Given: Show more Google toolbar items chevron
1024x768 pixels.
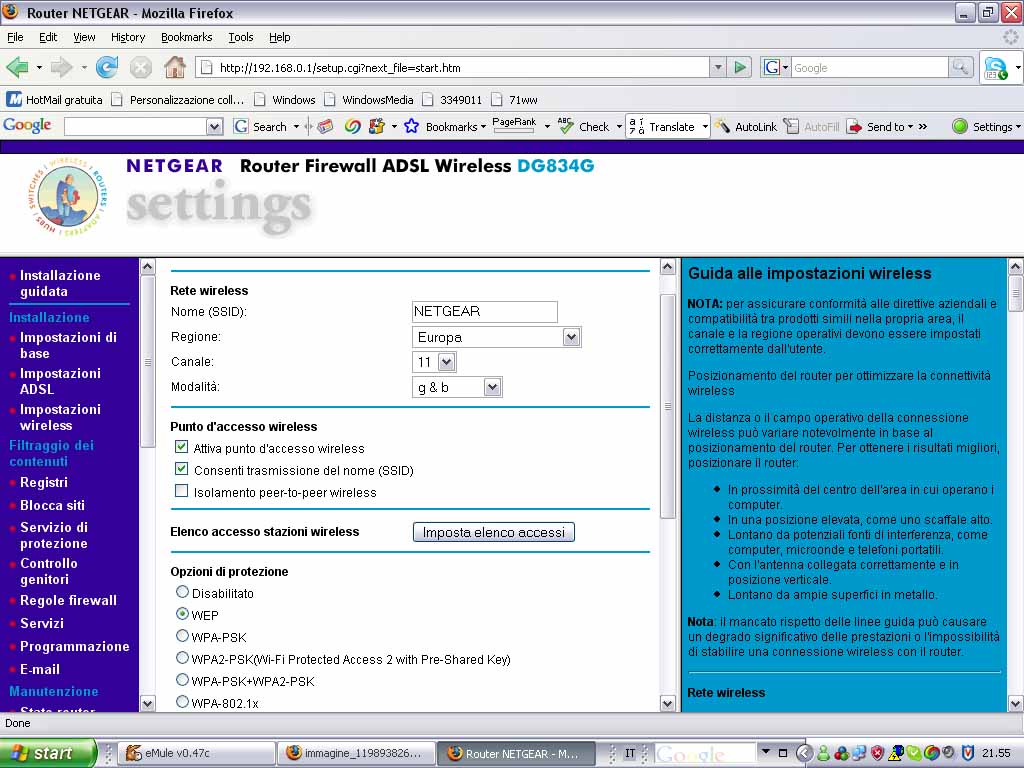Looking at the screenshot, I should 923,127.
